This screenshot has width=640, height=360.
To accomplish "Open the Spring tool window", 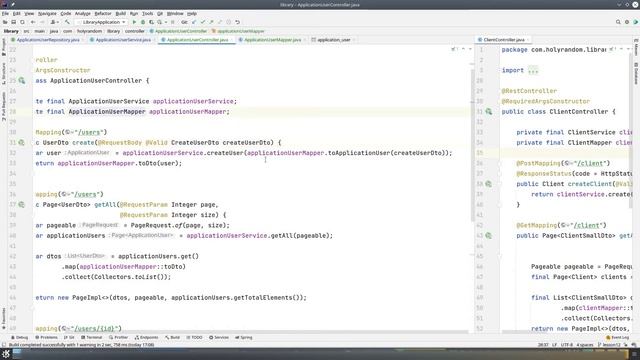I will click(x=244, y=338).
